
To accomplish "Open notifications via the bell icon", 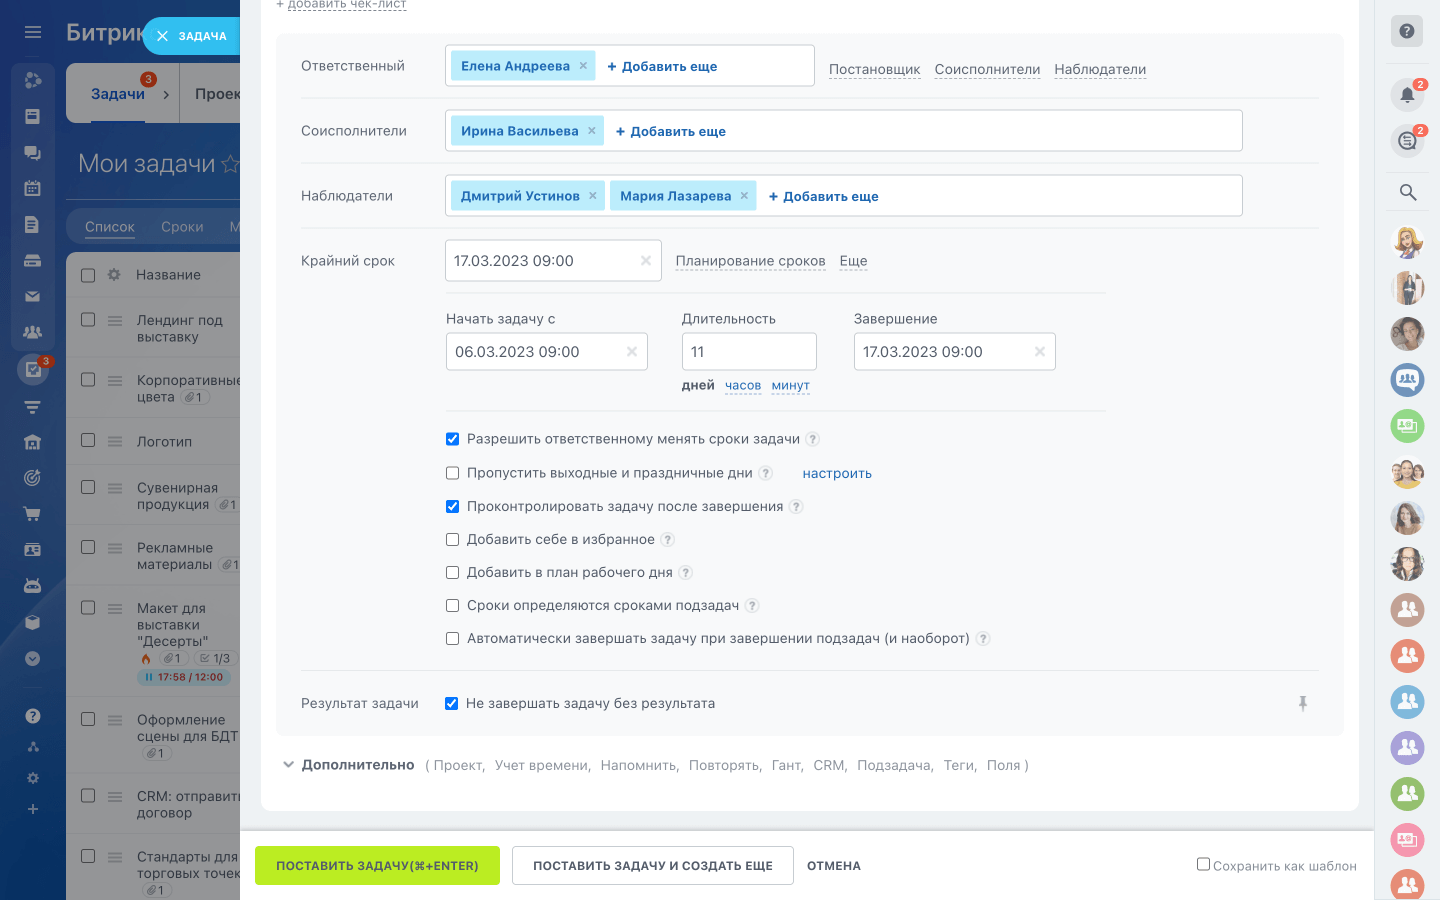I will (x=1408, y=93).
